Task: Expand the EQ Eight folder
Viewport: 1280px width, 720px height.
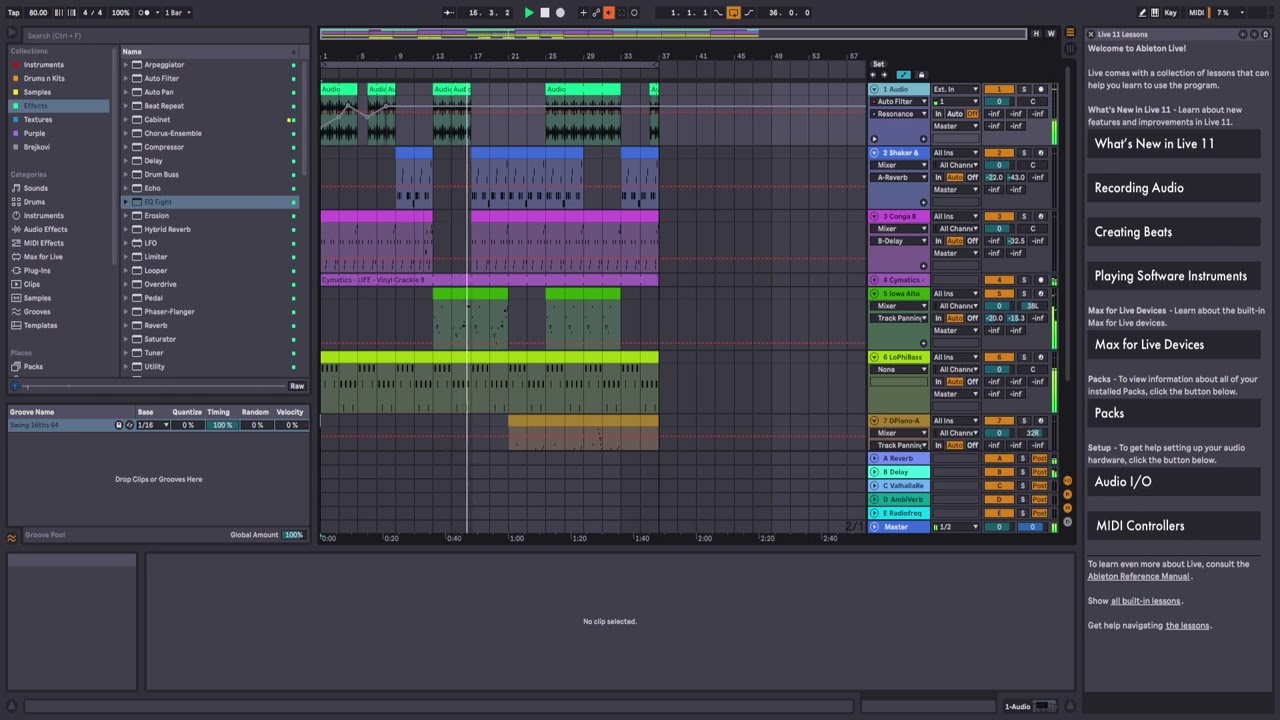Action: (126, 202)
